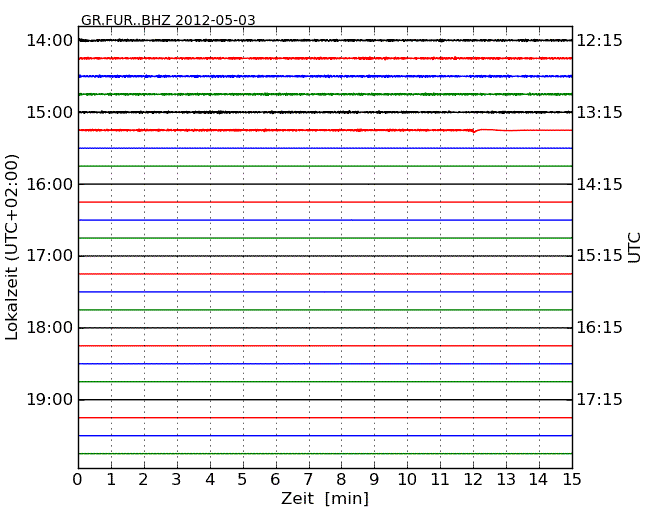
Task: Click the 8 minute tick label
Action: [x=342, y=480]
